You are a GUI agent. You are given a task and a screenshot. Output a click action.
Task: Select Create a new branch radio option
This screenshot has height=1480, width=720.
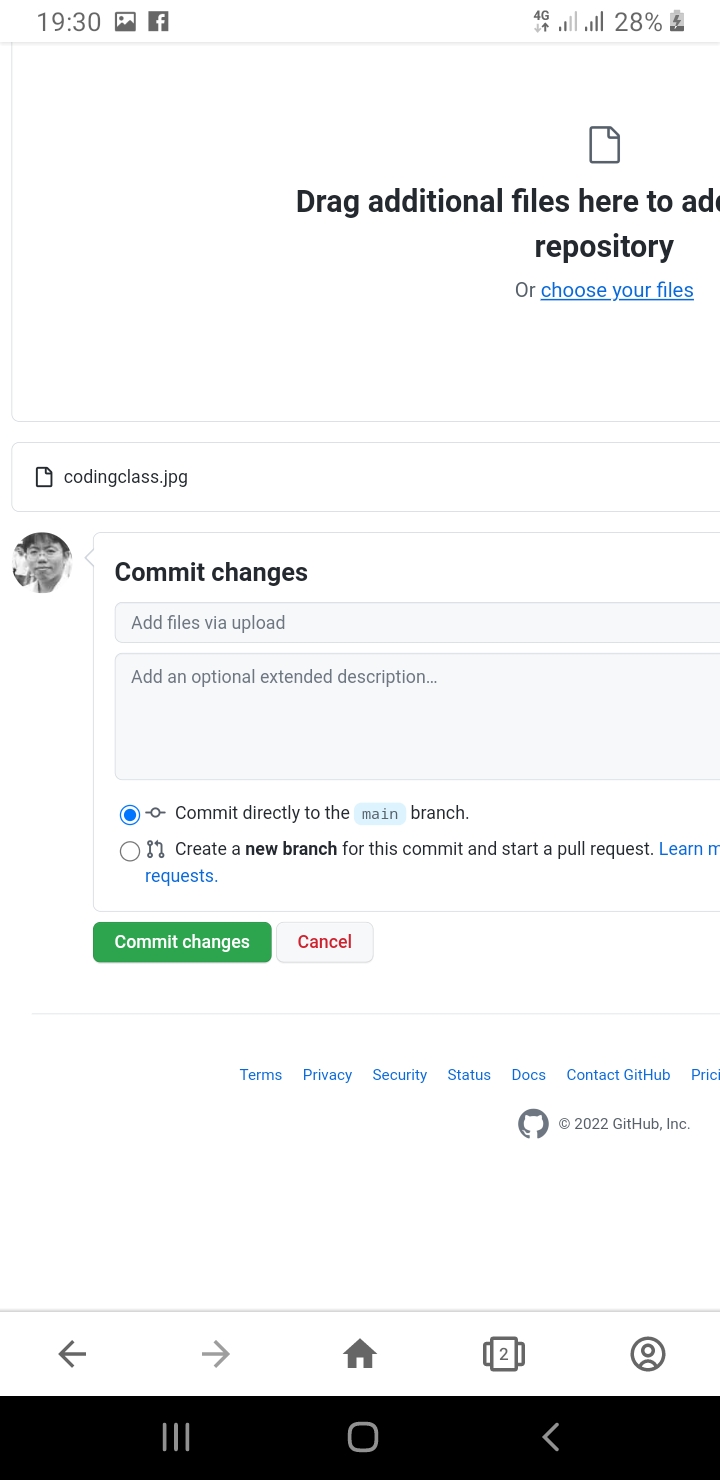click(130, 851)
